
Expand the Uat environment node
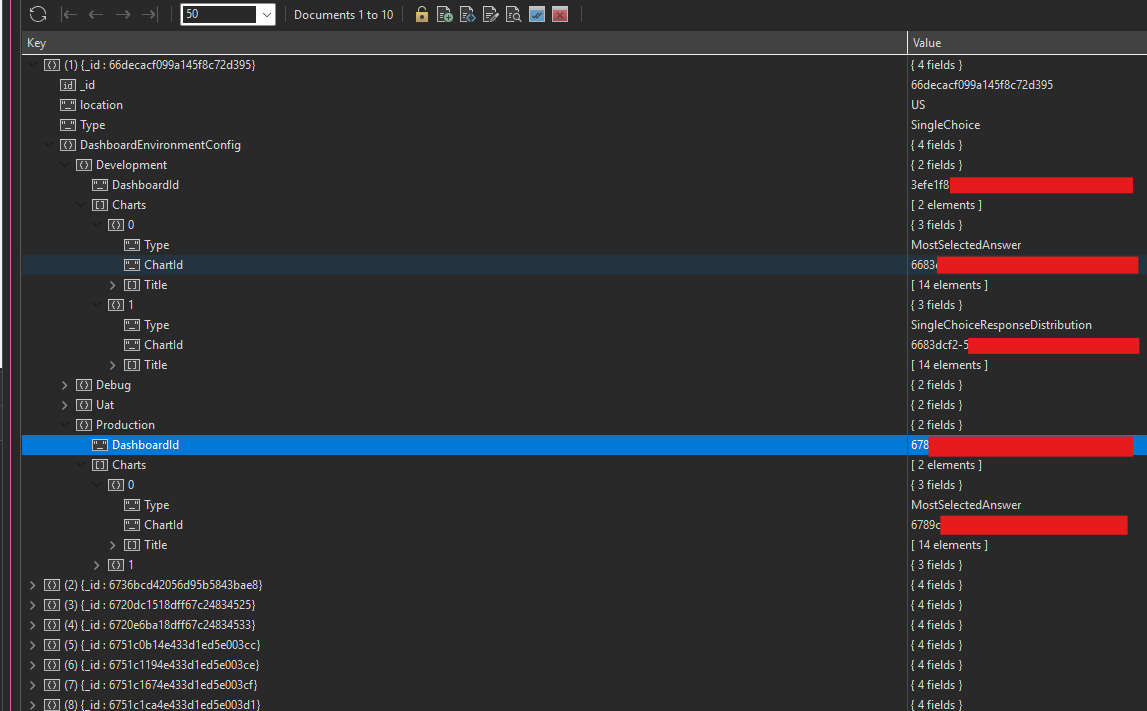(x=65, y=405)
